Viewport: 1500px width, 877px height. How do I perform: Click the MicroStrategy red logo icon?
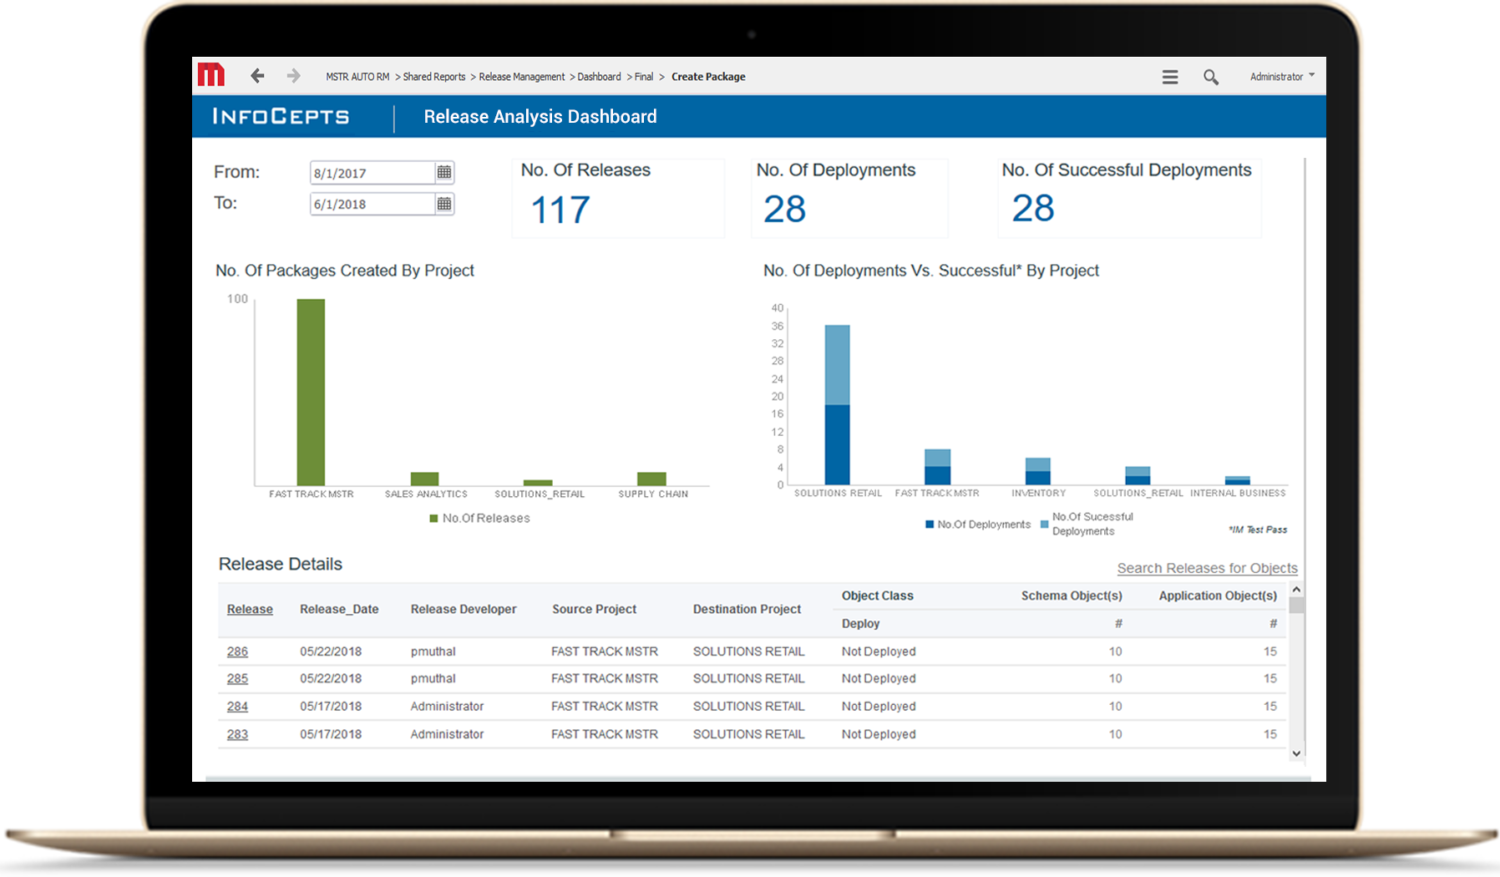click(211, 75)
